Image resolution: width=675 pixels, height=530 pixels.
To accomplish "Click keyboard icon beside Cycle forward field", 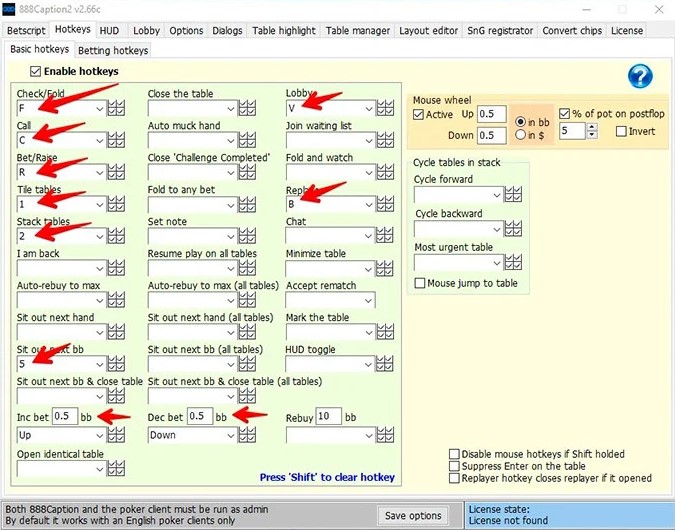I will coord(514,195).
